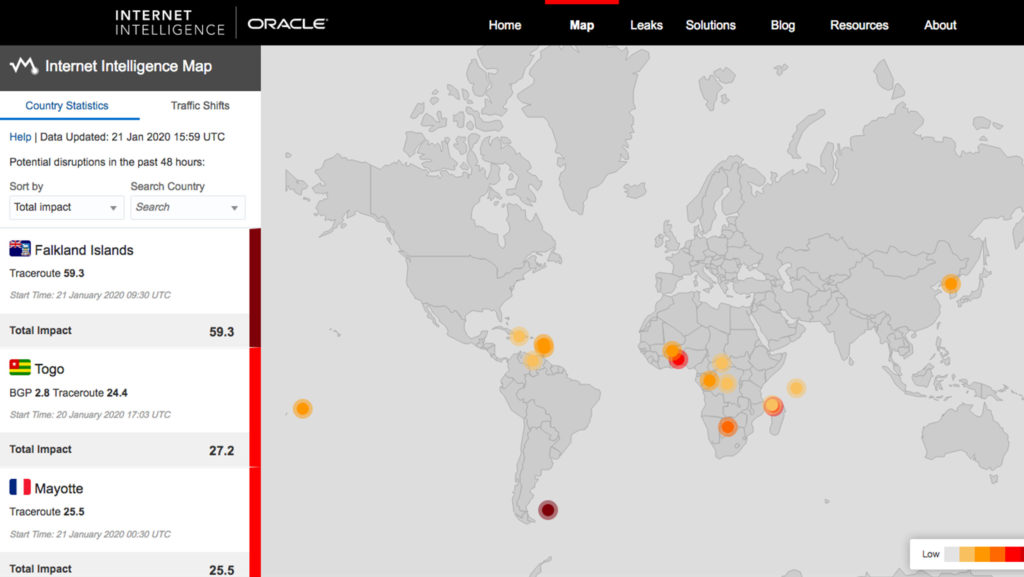1024x577 pixels.
Task: Click the Data Updated timestamp text
Action: click(x=133, y=137)
